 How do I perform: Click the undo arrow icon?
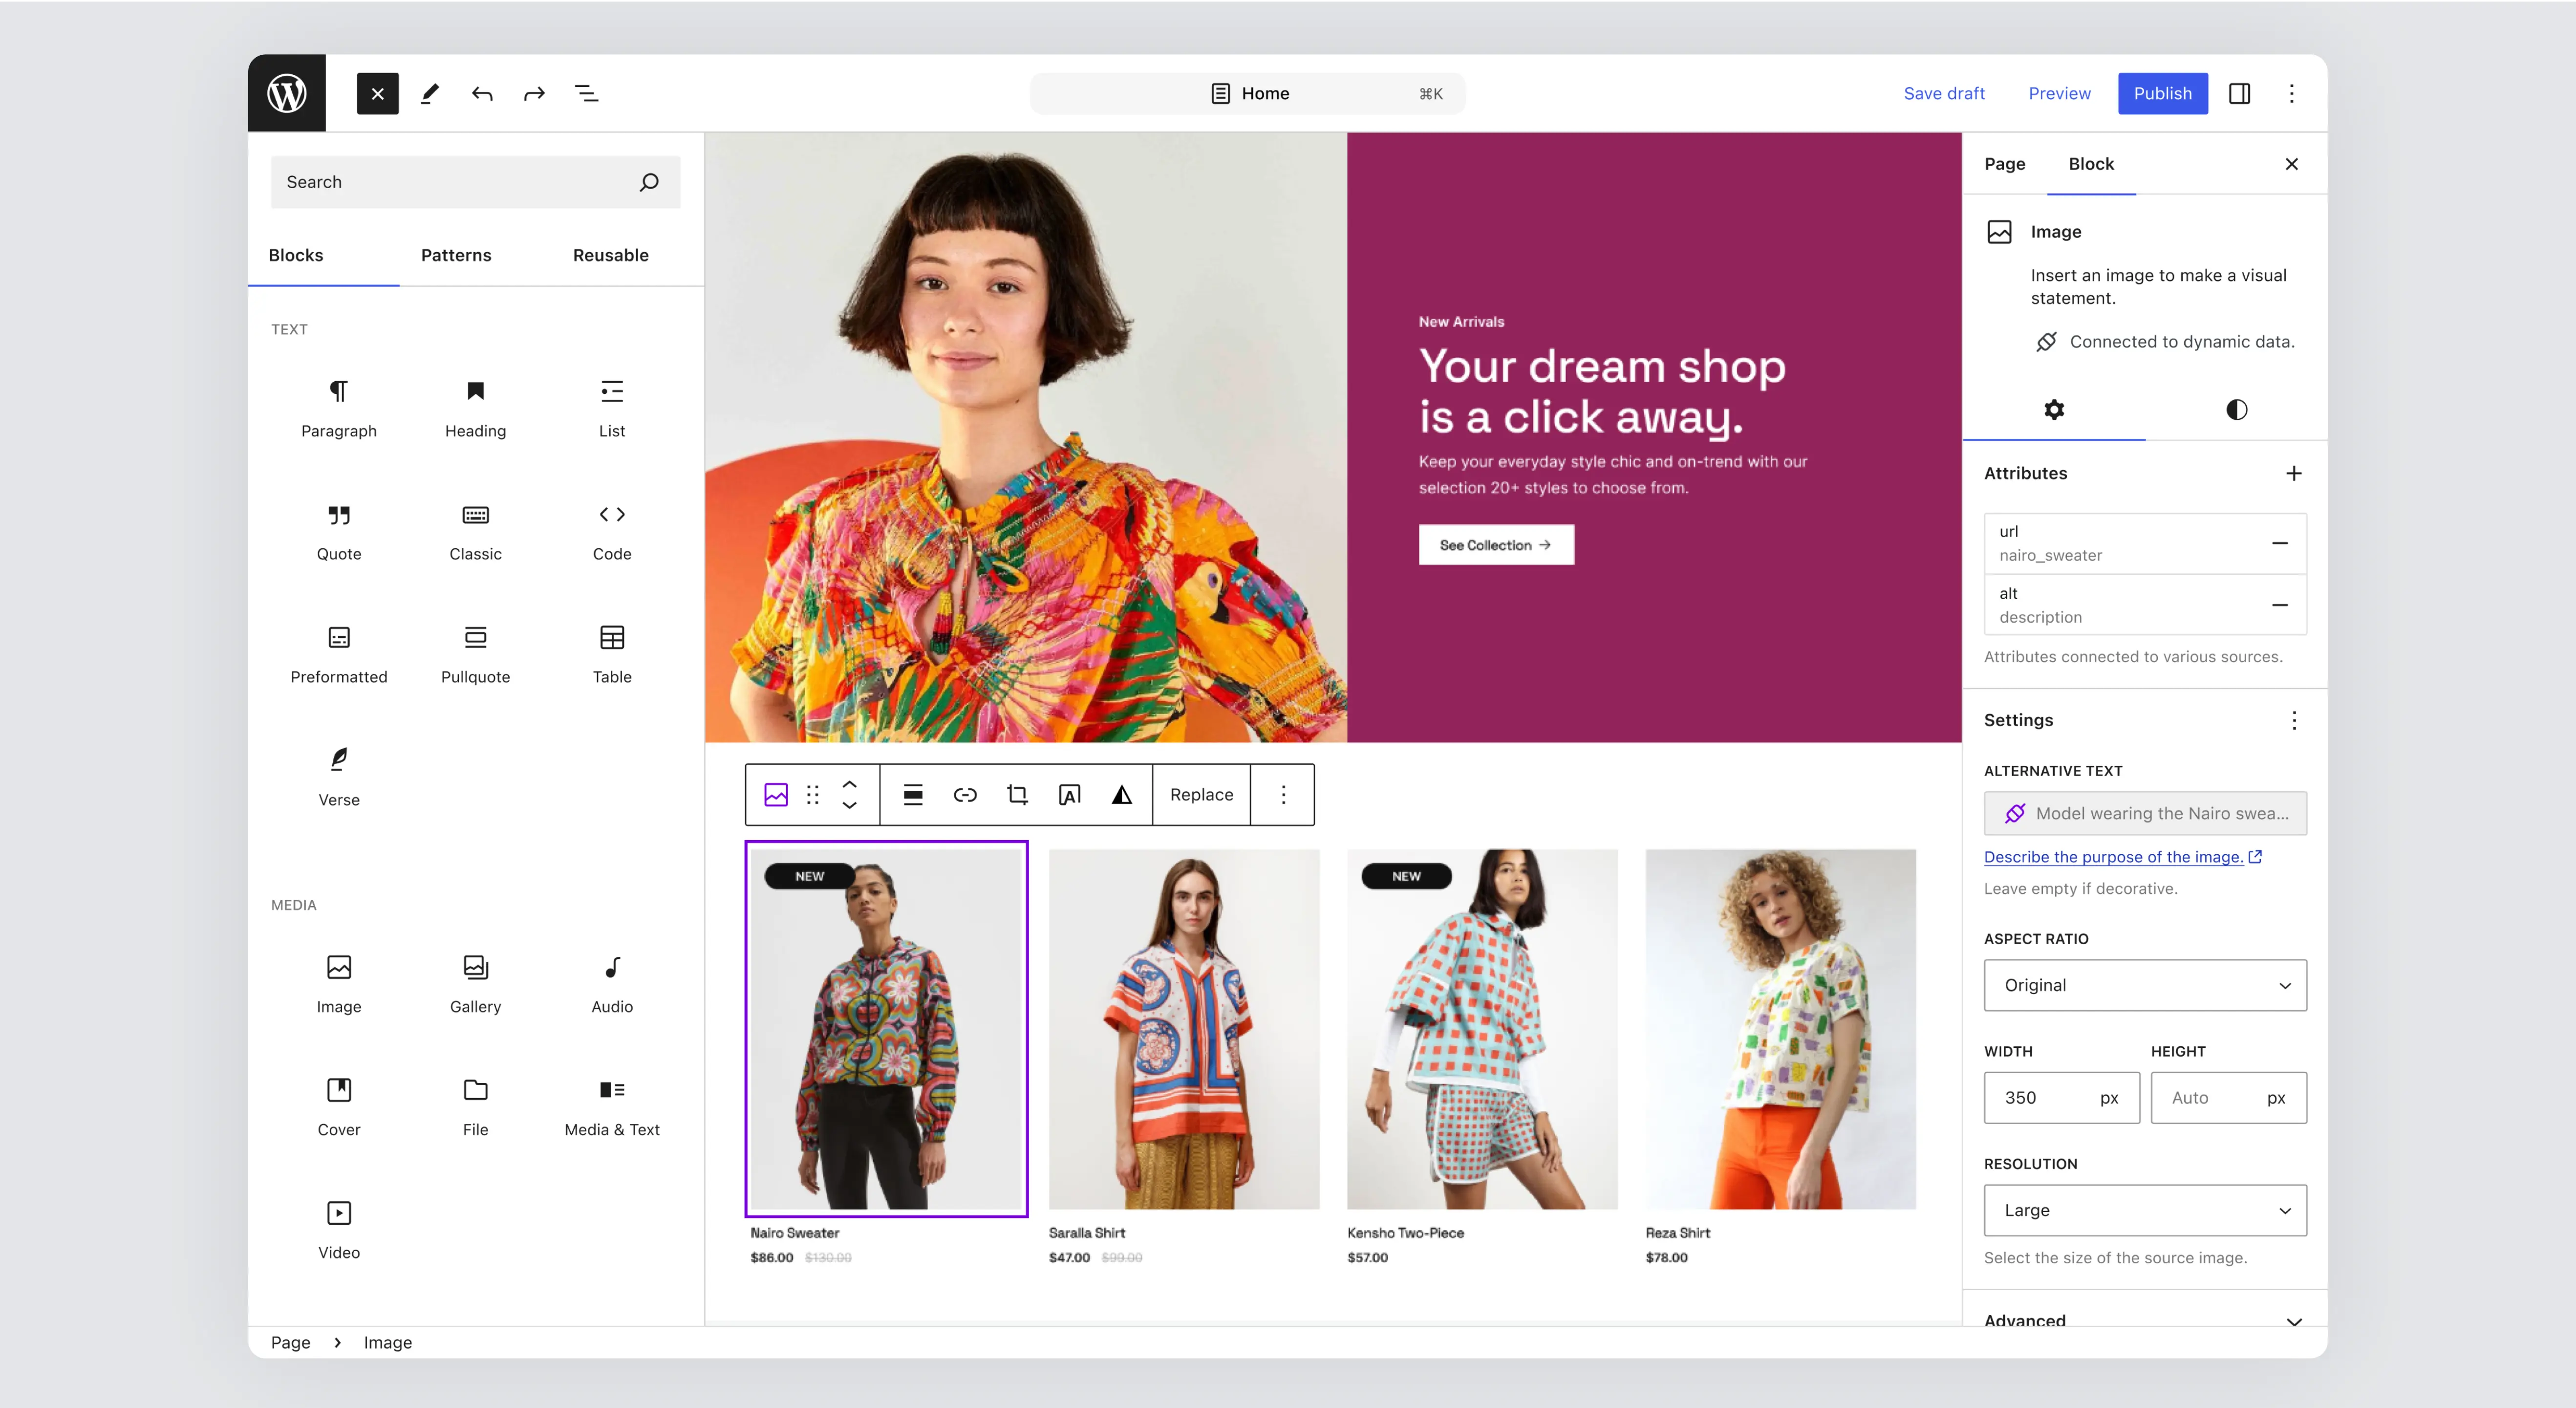click(x=482, y=93)
